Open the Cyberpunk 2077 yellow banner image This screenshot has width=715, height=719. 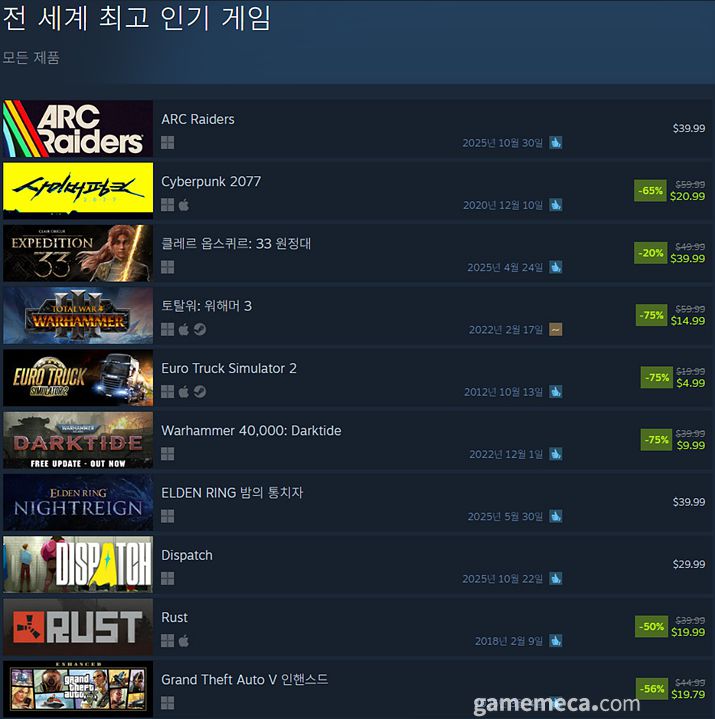[x=78, y=191]
